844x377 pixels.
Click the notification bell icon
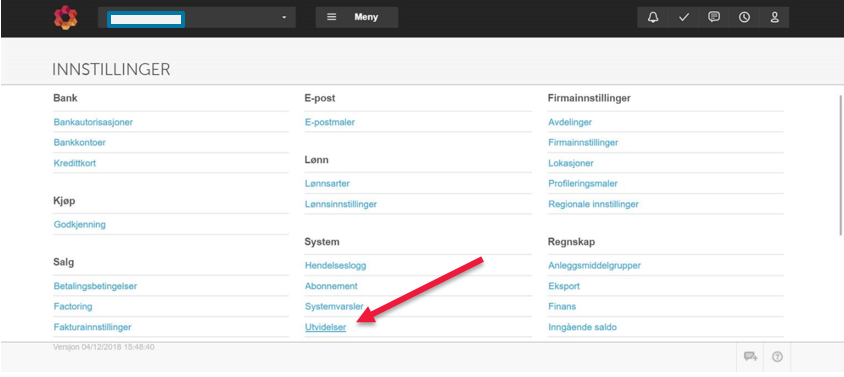(x=653, y=17)
